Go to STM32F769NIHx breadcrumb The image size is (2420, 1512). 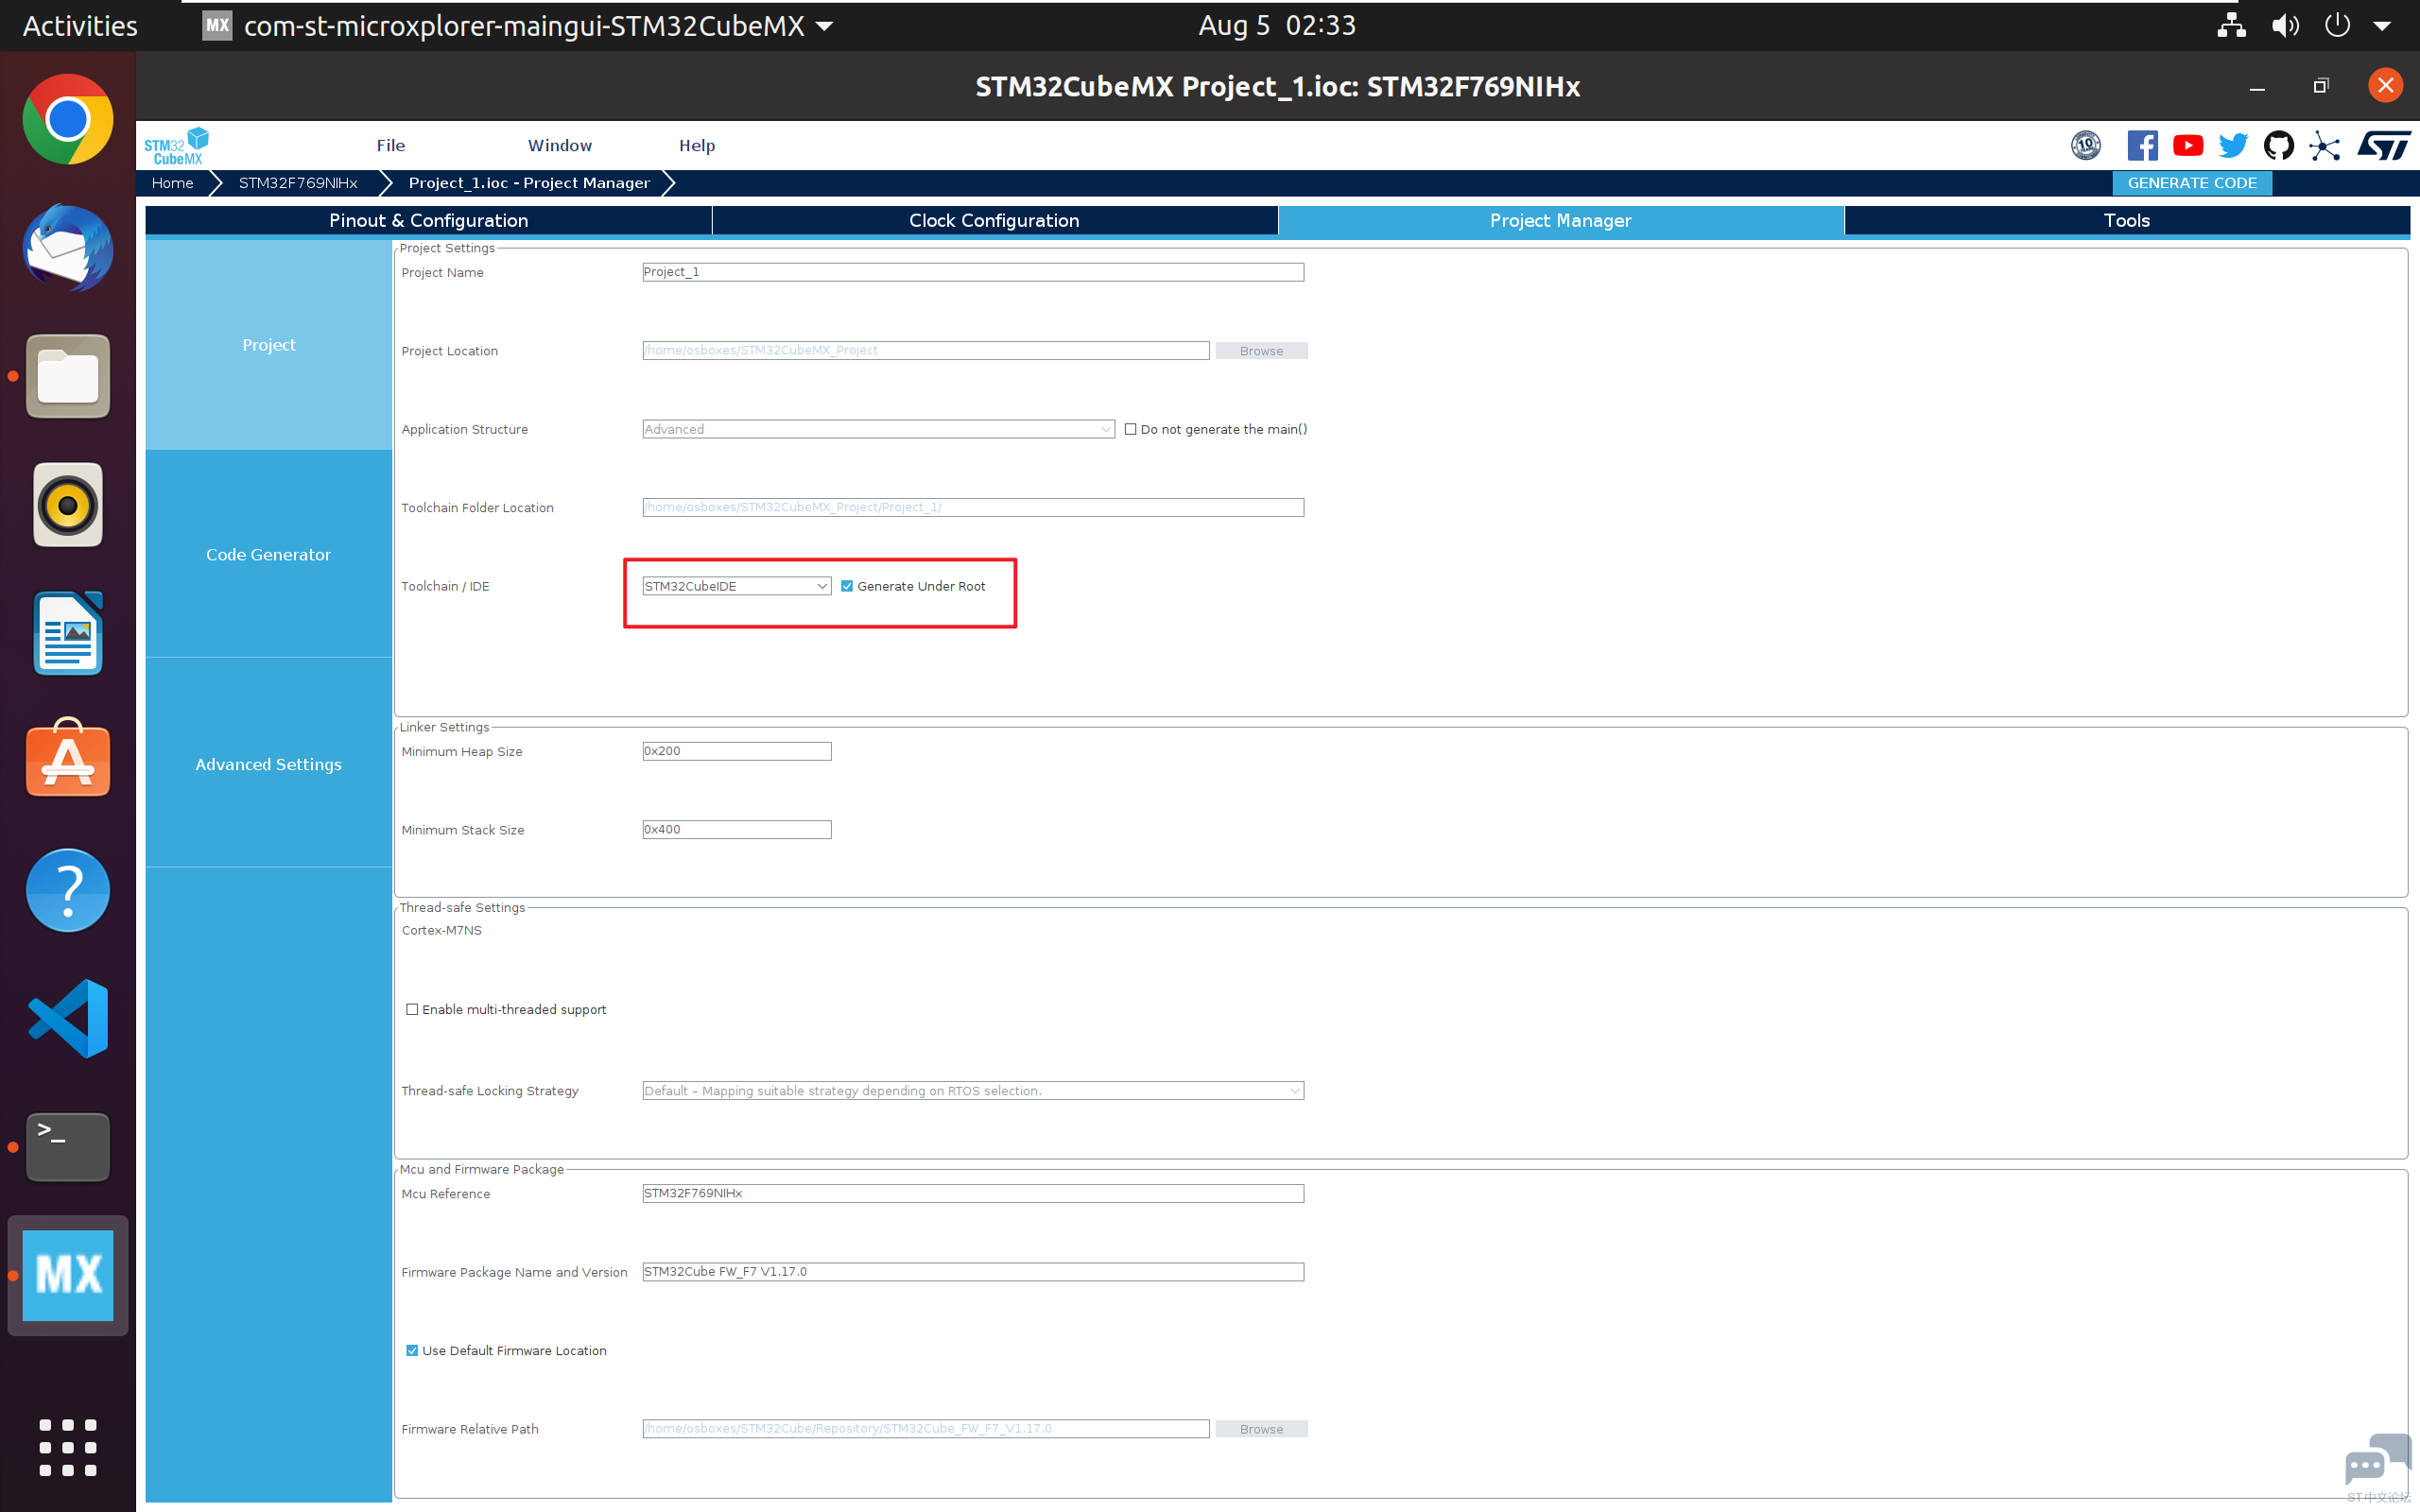tap(298, 183)
